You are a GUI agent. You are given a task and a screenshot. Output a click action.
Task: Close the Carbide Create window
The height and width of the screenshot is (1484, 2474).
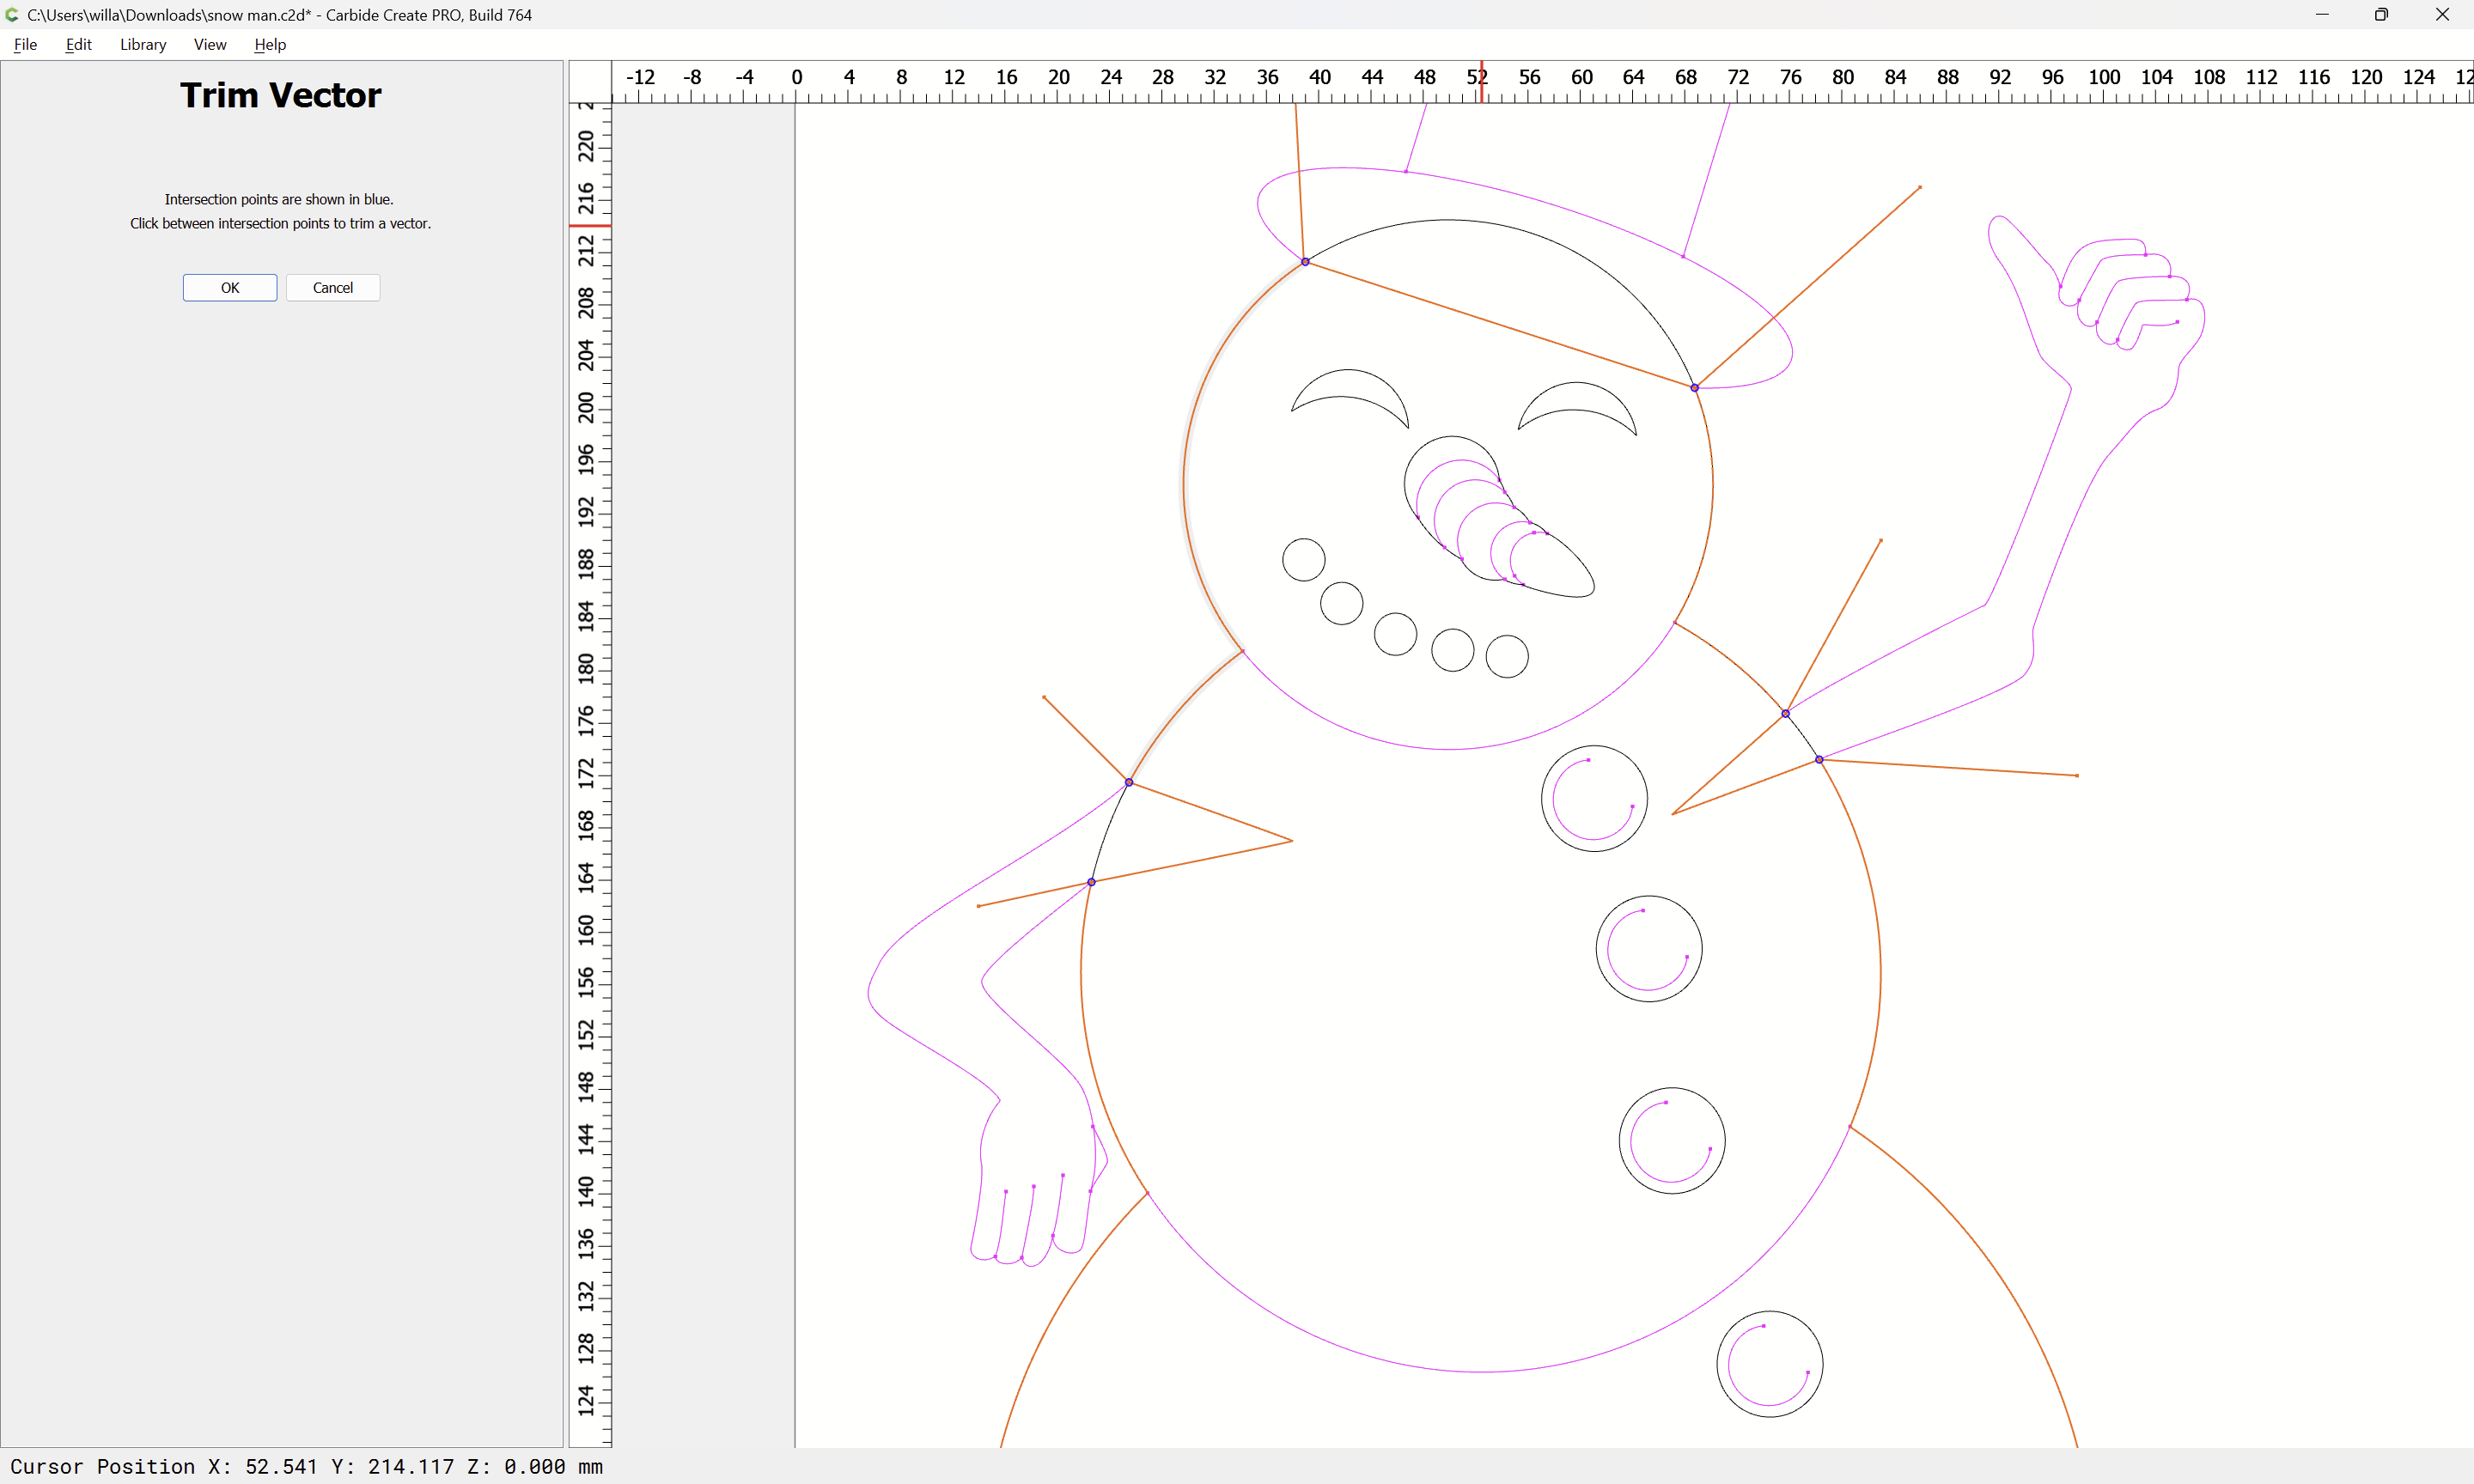[2442, 15]
